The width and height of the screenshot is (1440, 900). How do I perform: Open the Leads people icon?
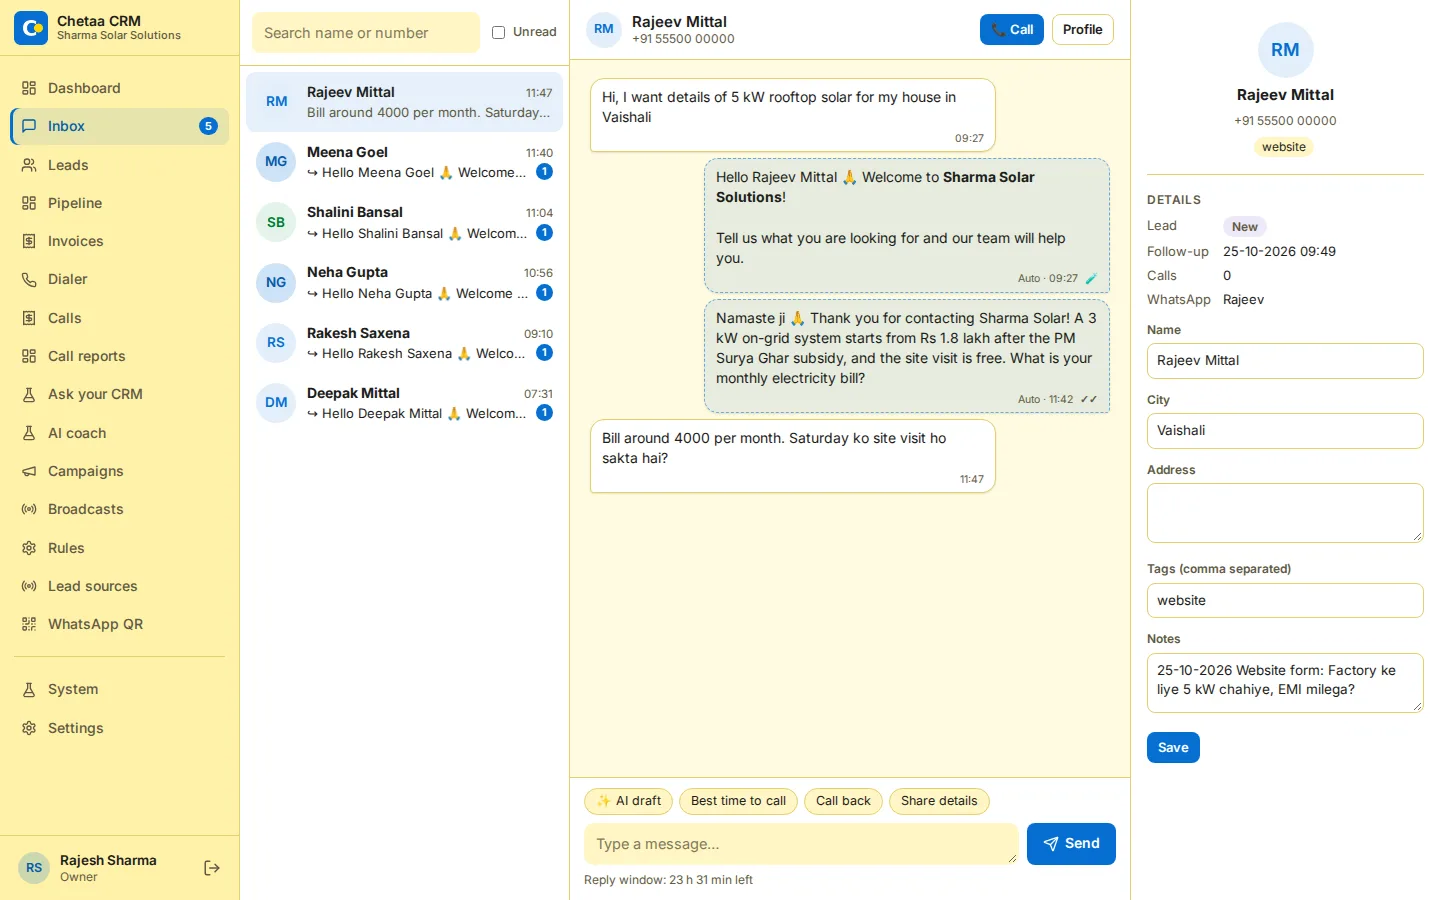point(29,165)
